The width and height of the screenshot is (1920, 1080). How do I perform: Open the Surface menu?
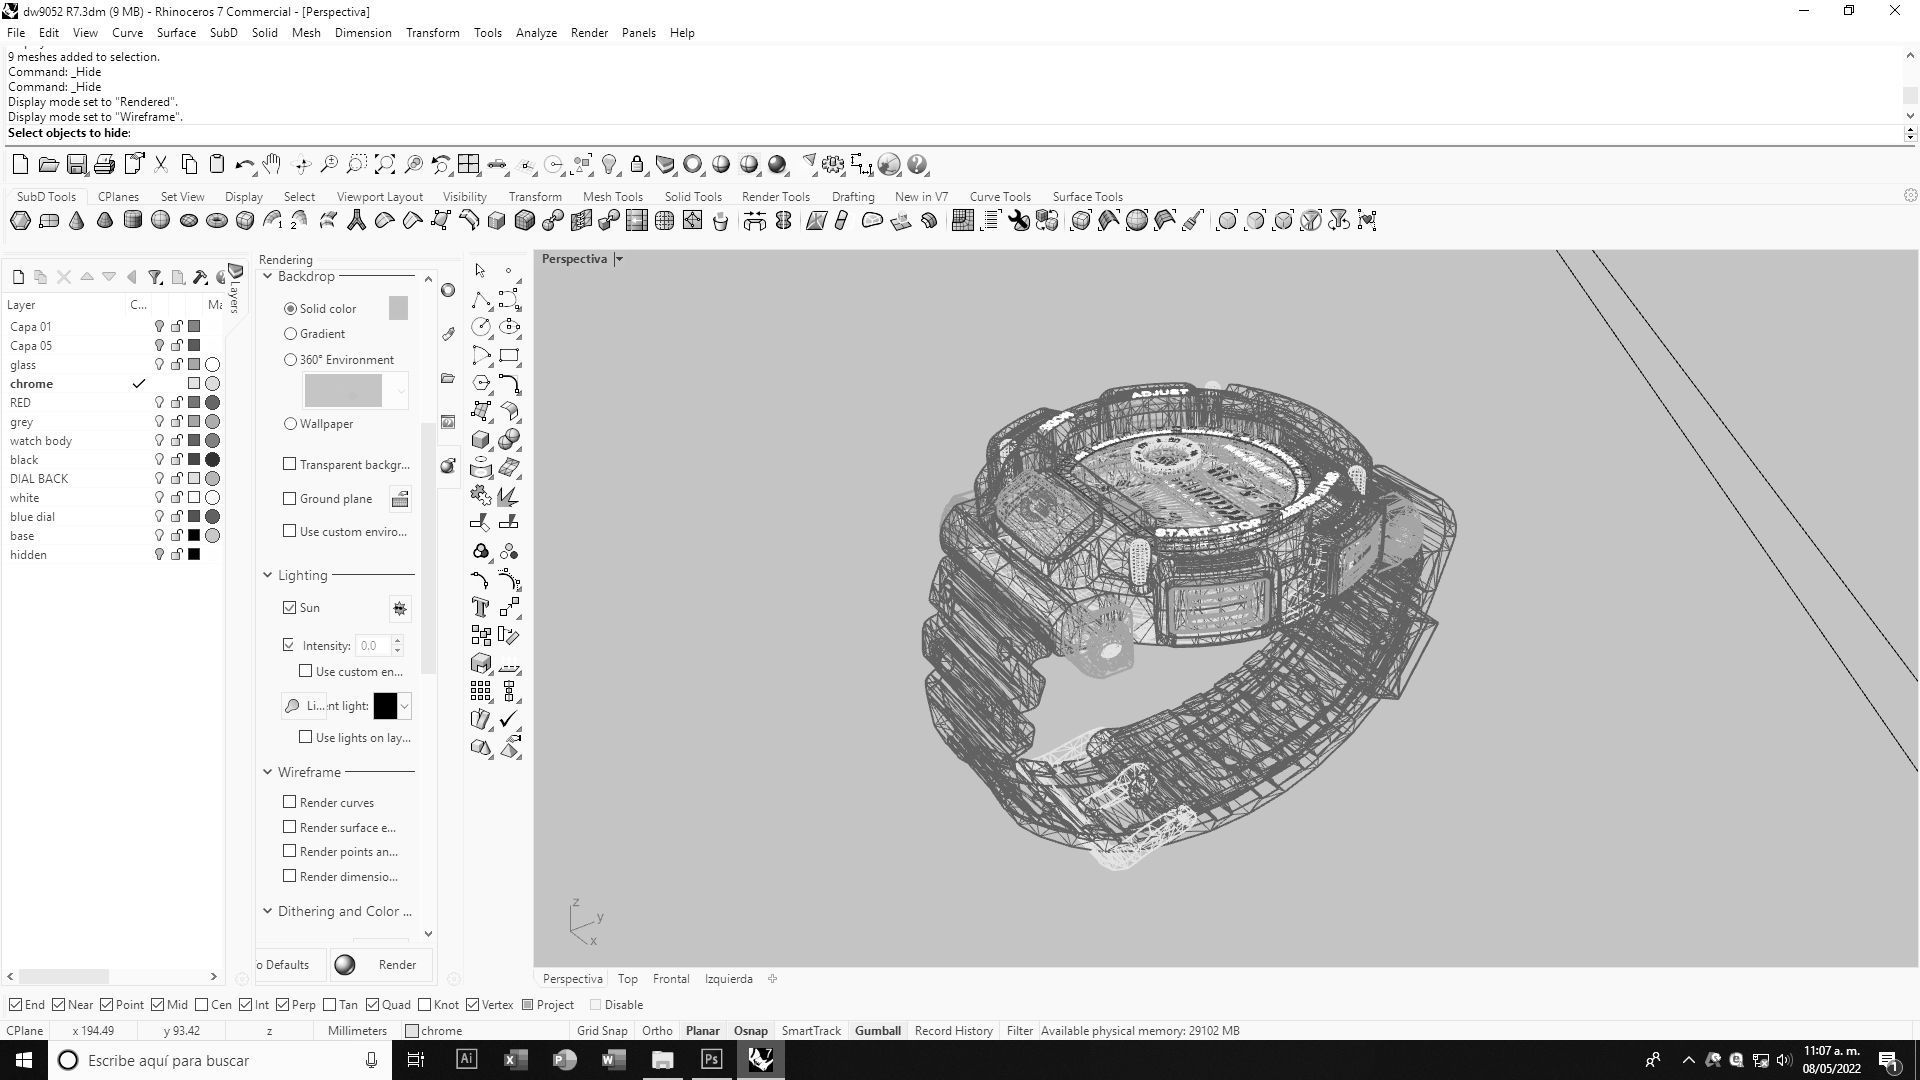tap(176, 33)
